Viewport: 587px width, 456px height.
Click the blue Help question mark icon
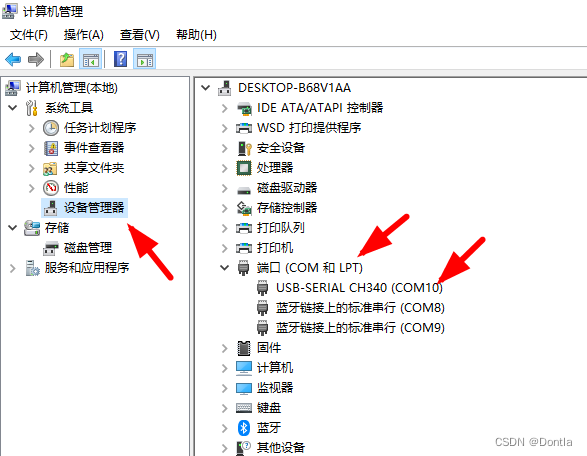(x=121, y=59)
